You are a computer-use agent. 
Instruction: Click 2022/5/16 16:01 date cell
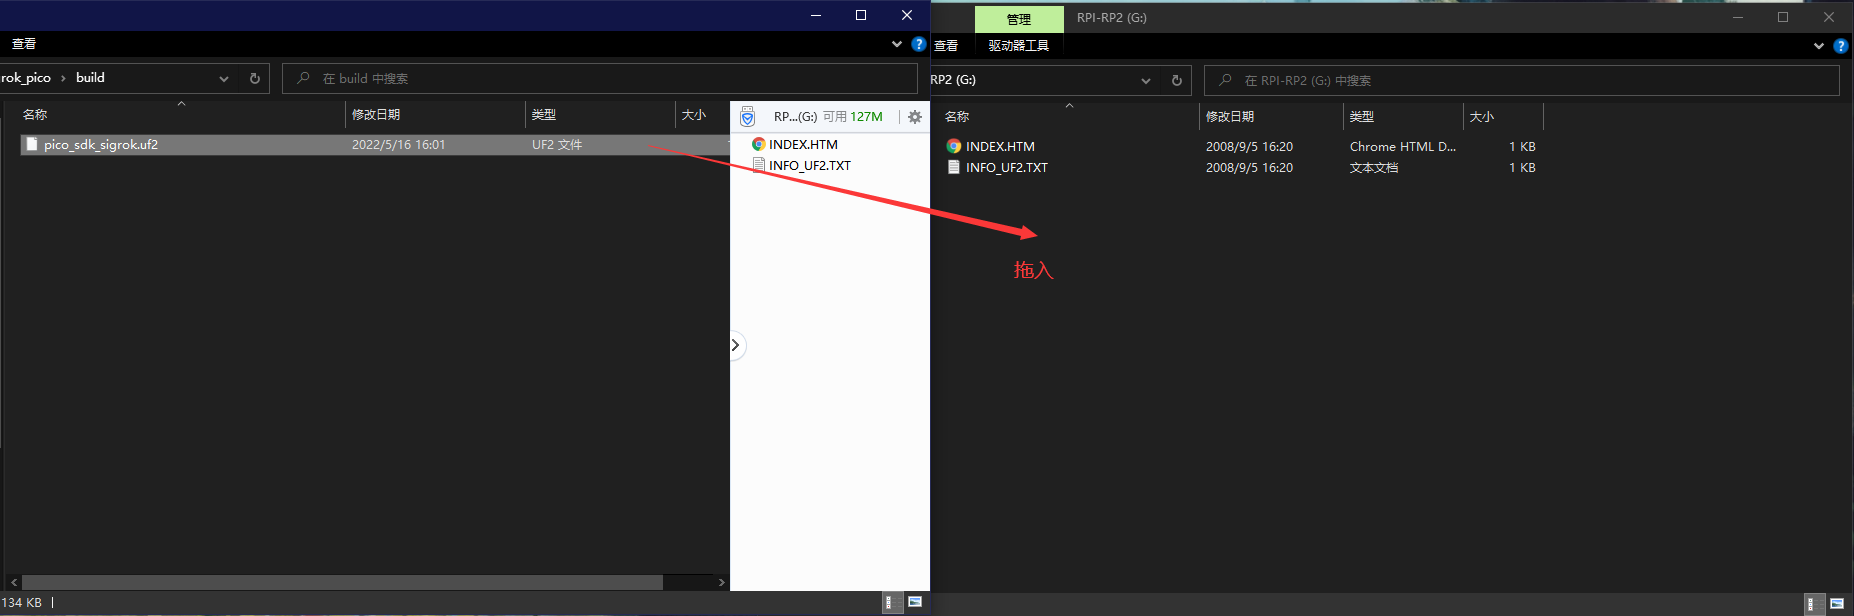pyautogui.click(x=399, y=145)
